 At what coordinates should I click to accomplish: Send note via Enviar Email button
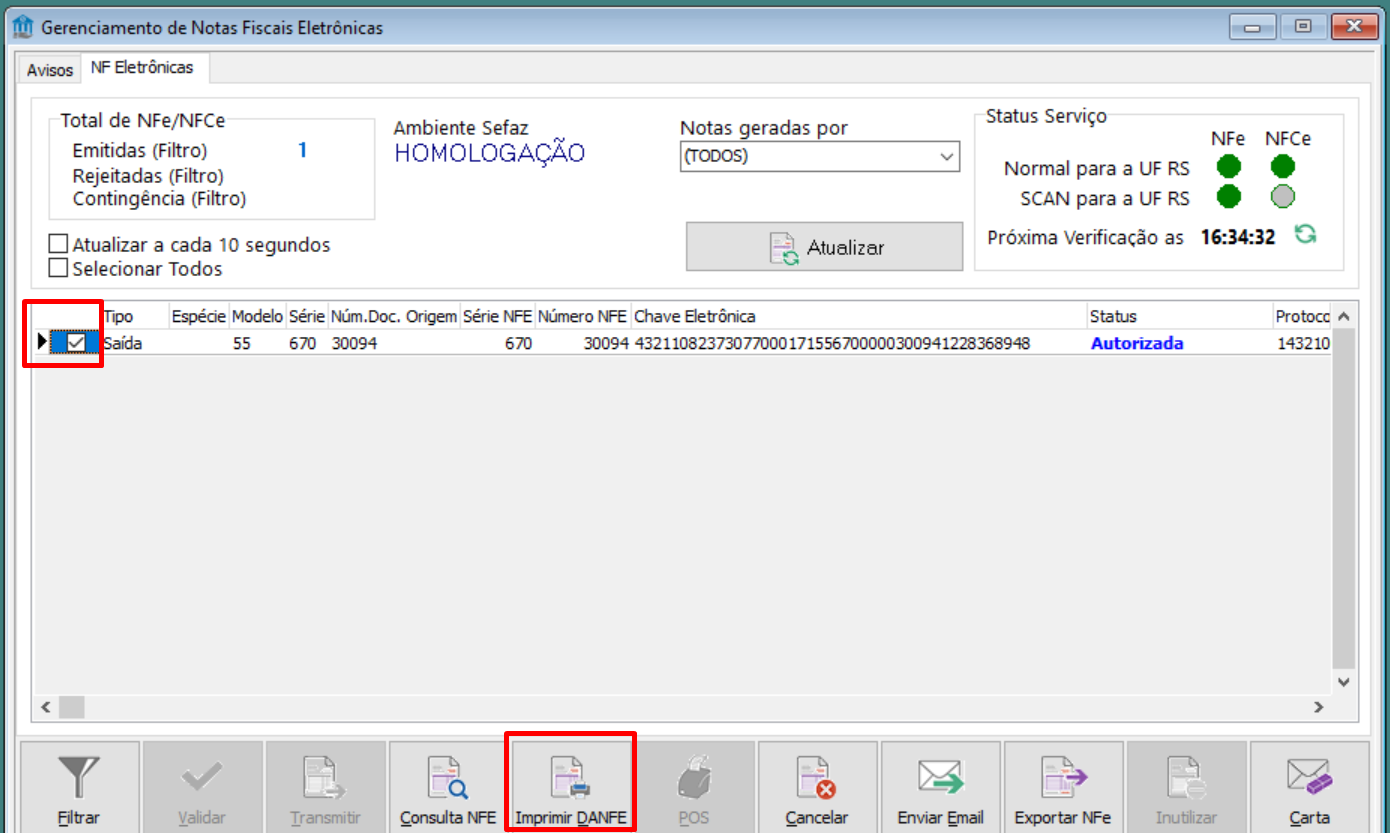click(940, 787)
